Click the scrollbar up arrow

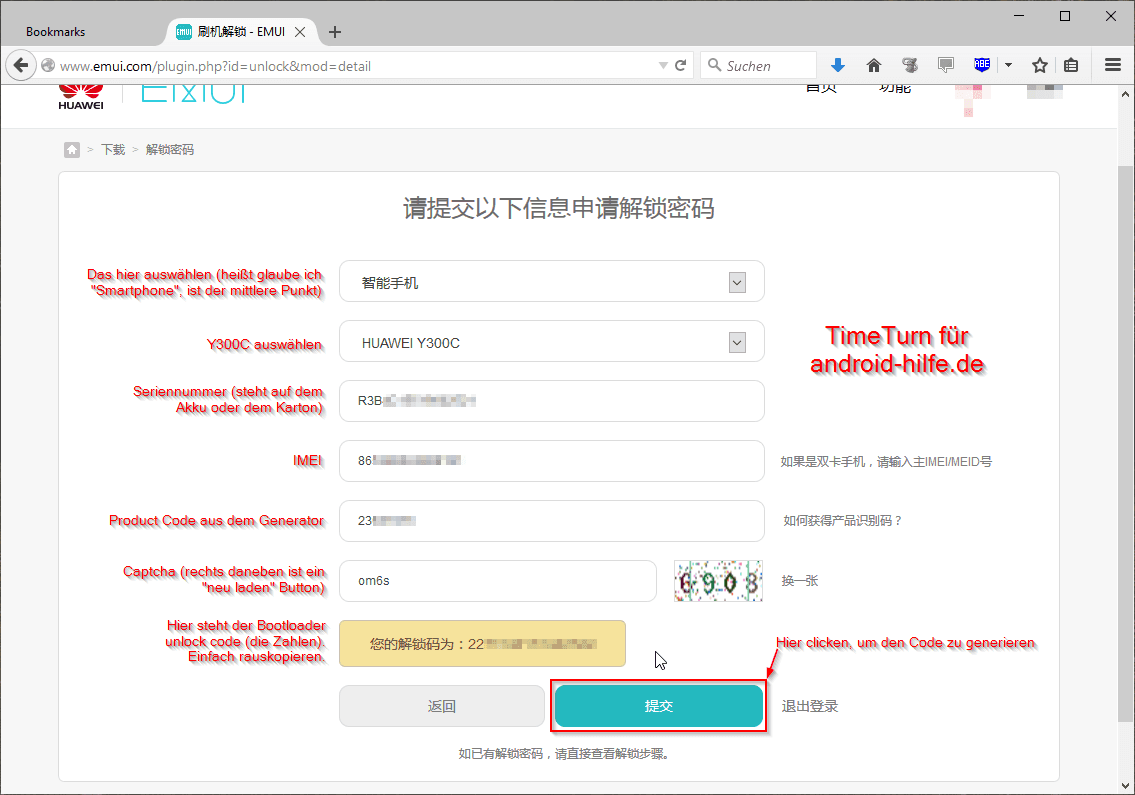point(1126,94)
